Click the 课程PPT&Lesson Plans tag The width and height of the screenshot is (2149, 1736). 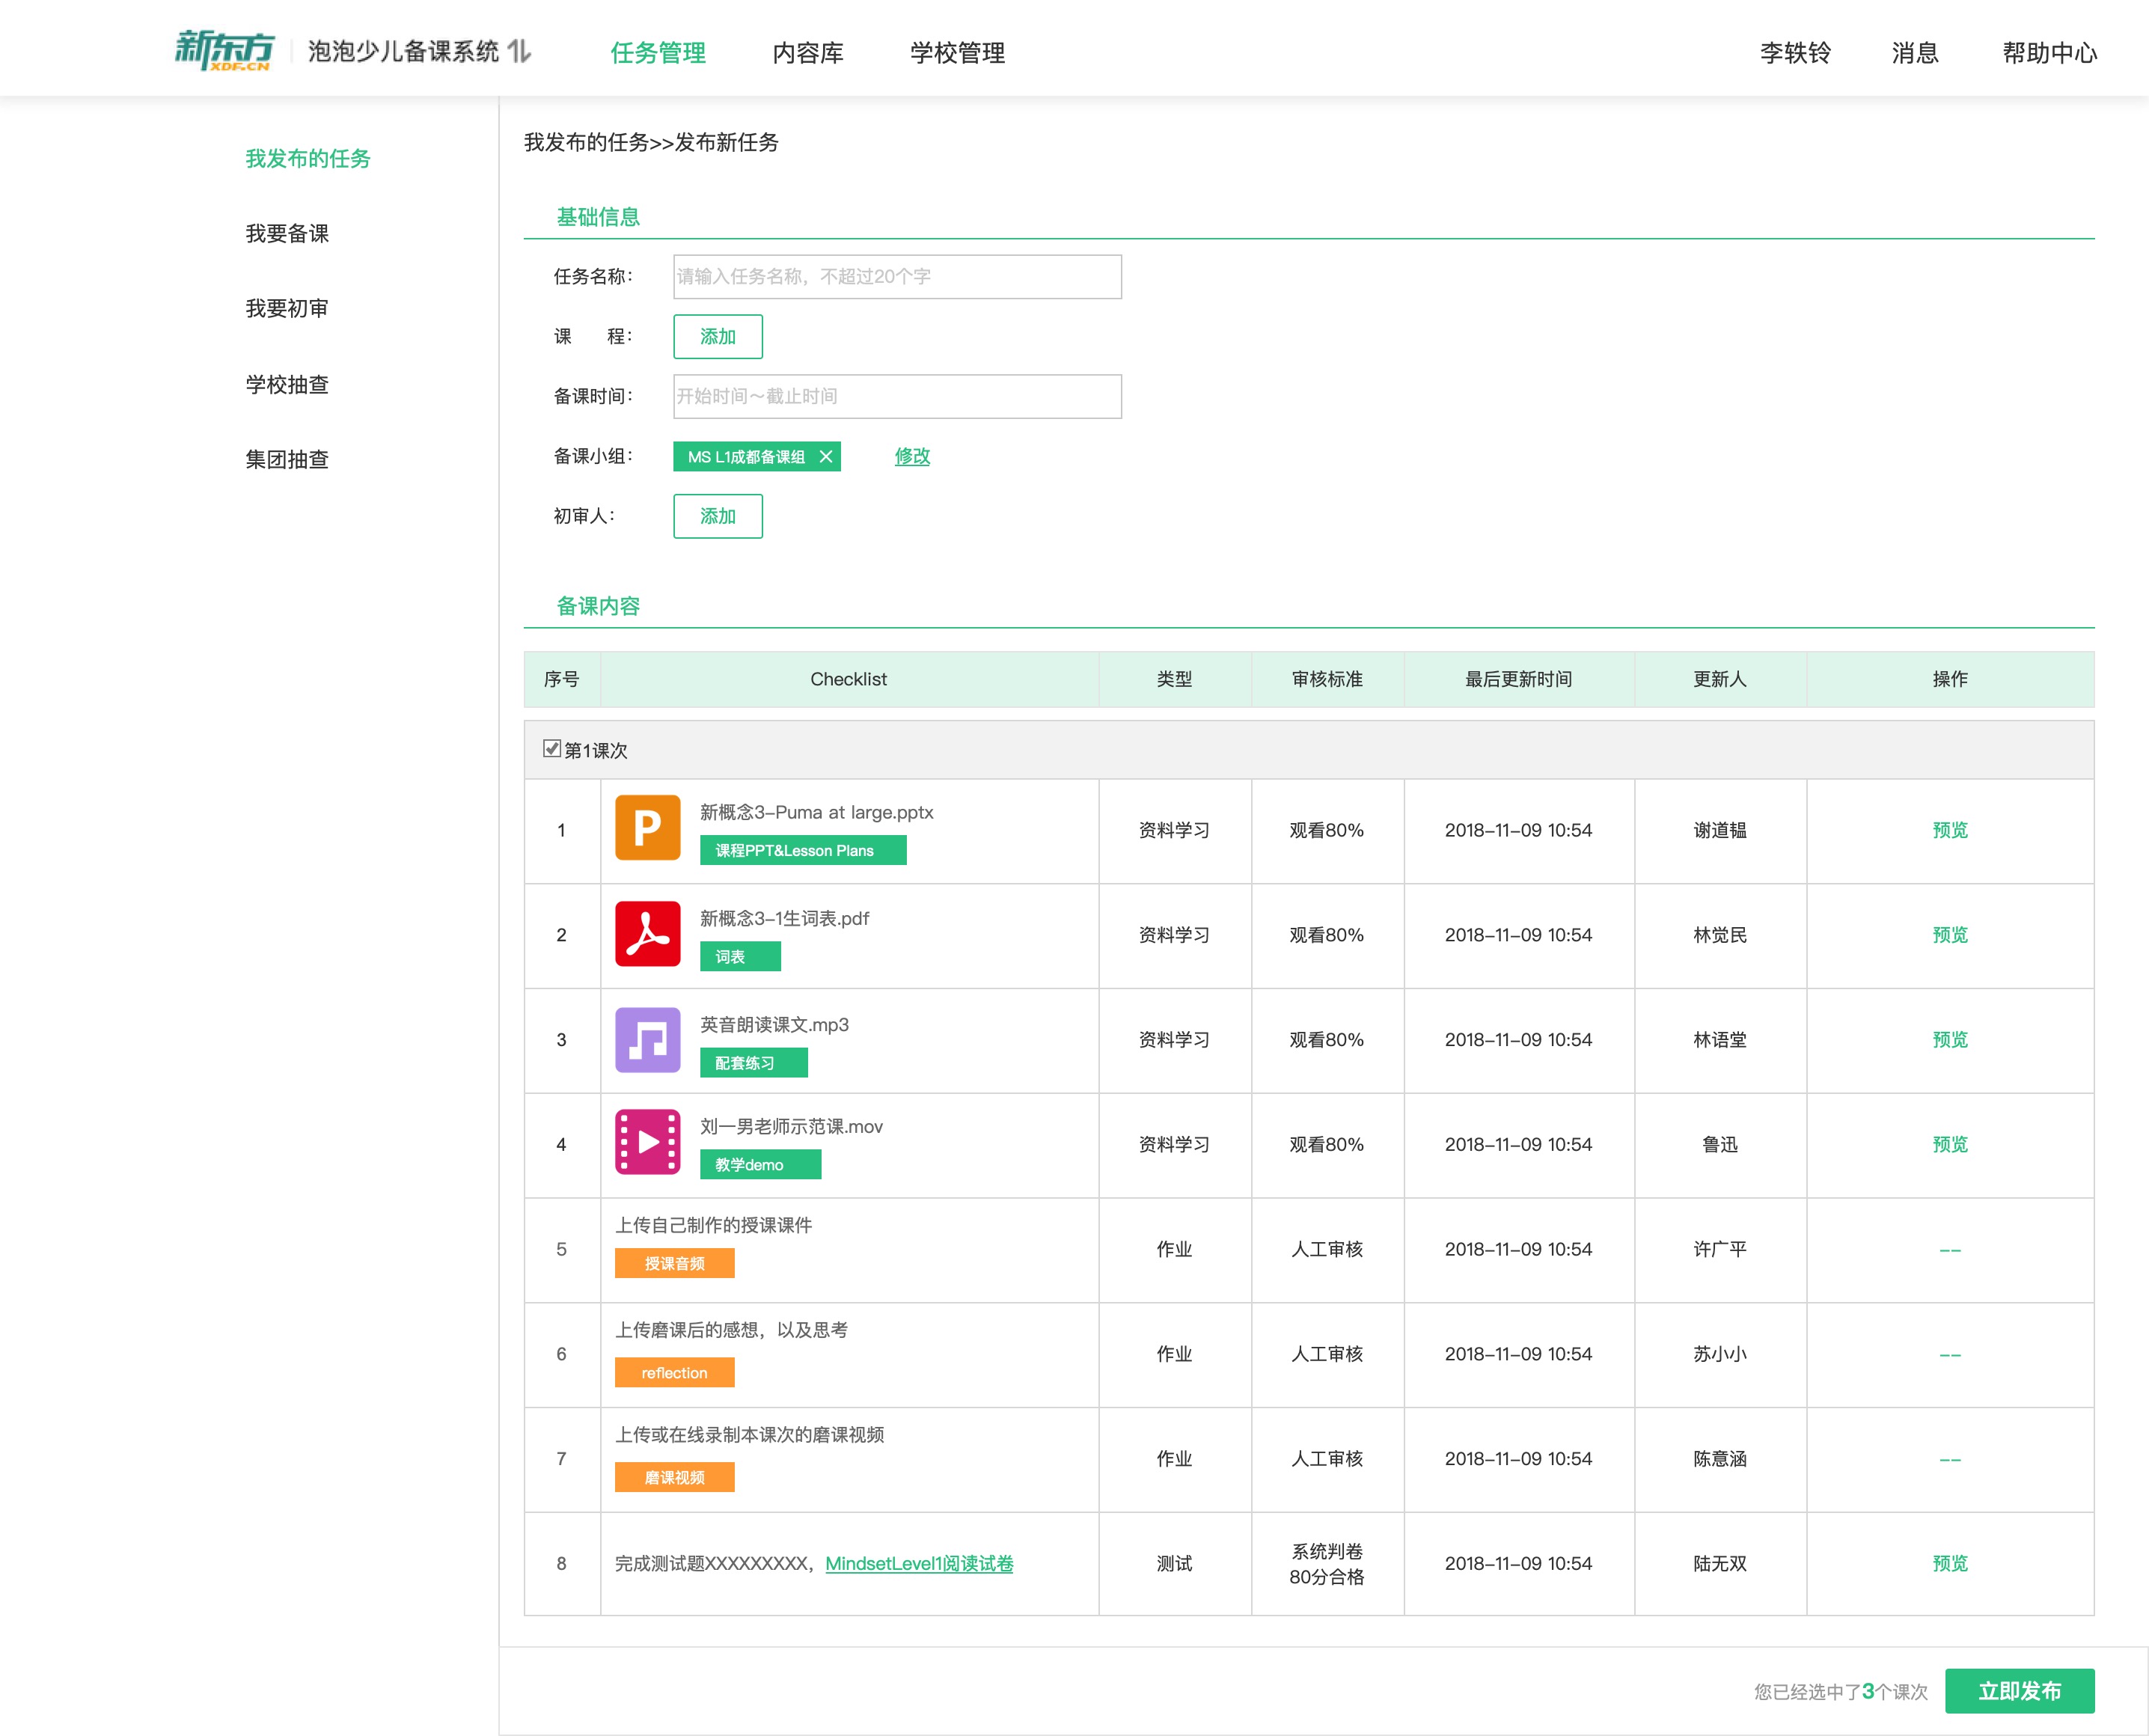803,850
